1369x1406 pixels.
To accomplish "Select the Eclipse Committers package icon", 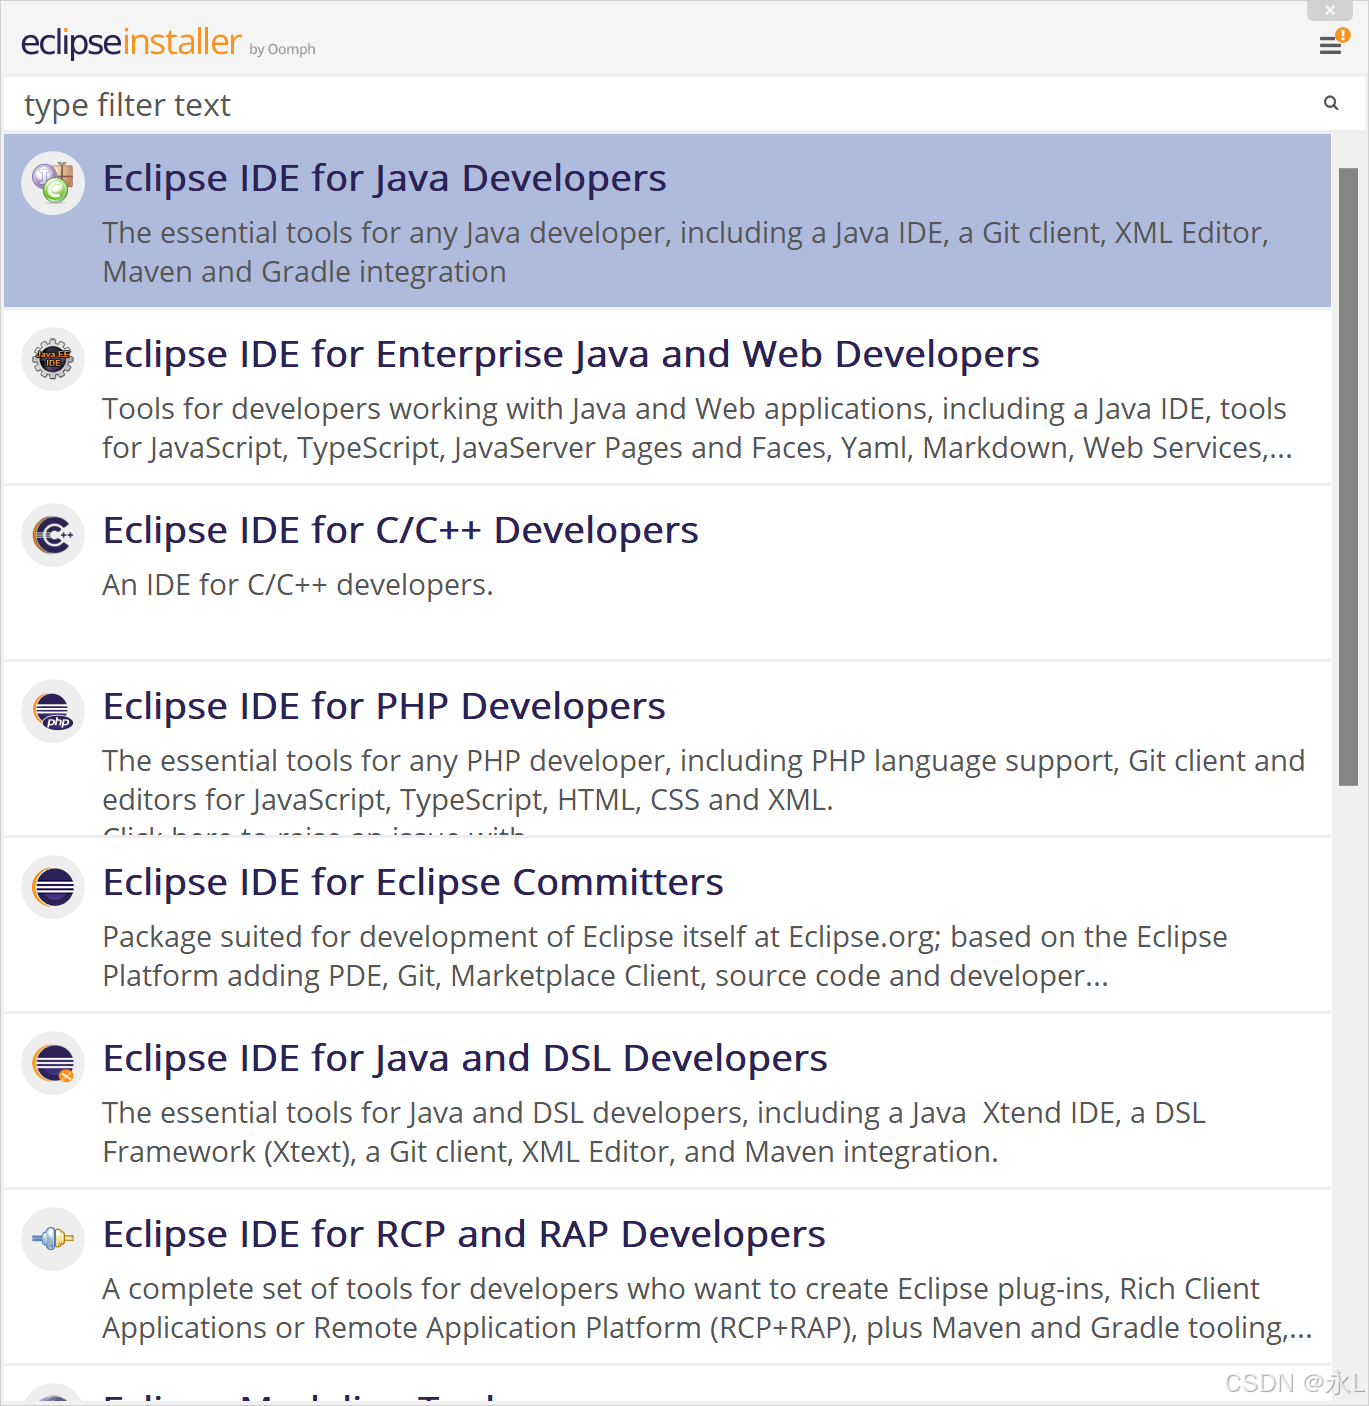I will pyautogui.click(x=52, y=887).
